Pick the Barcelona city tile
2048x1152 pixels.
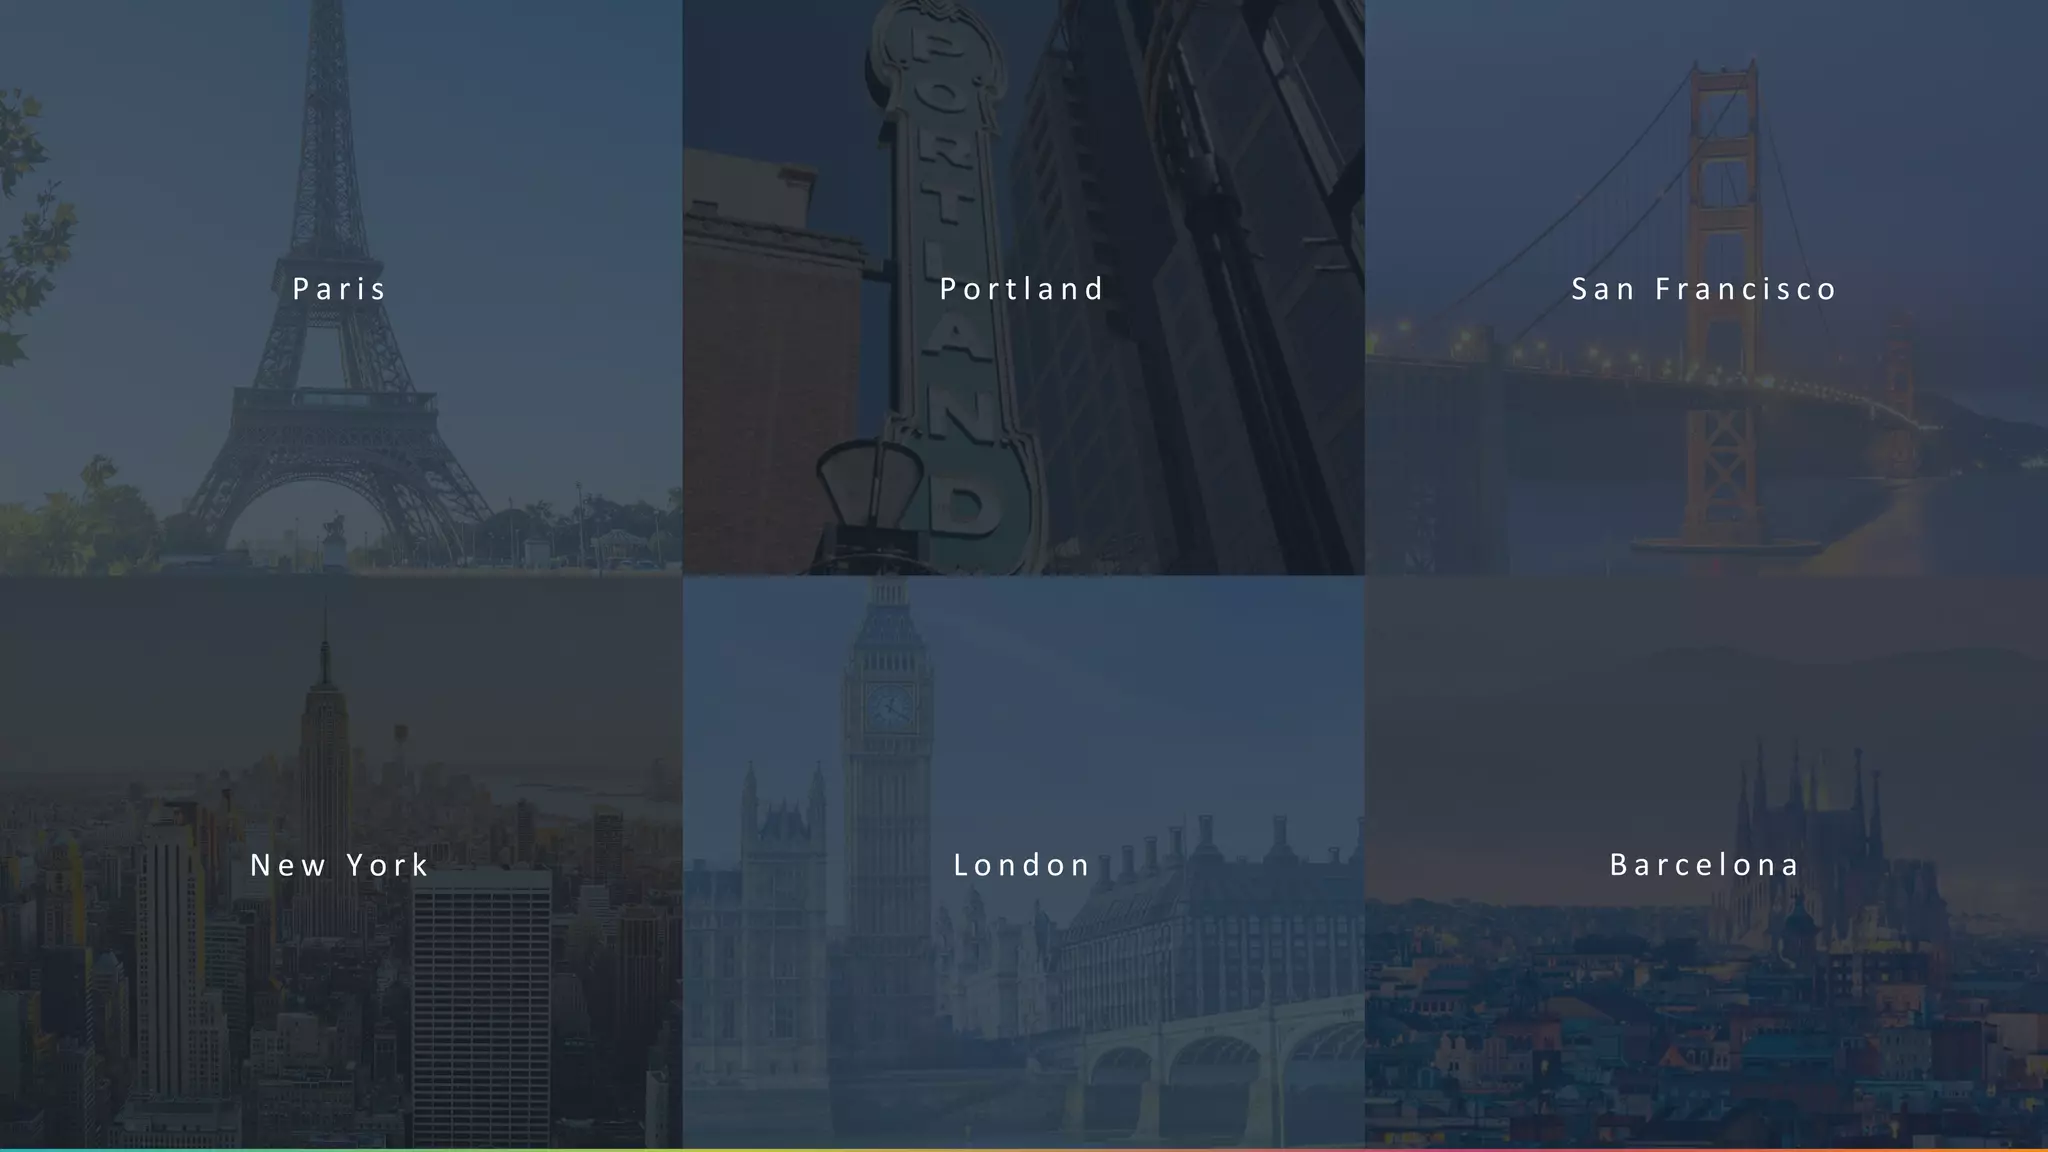point(1706,862)
